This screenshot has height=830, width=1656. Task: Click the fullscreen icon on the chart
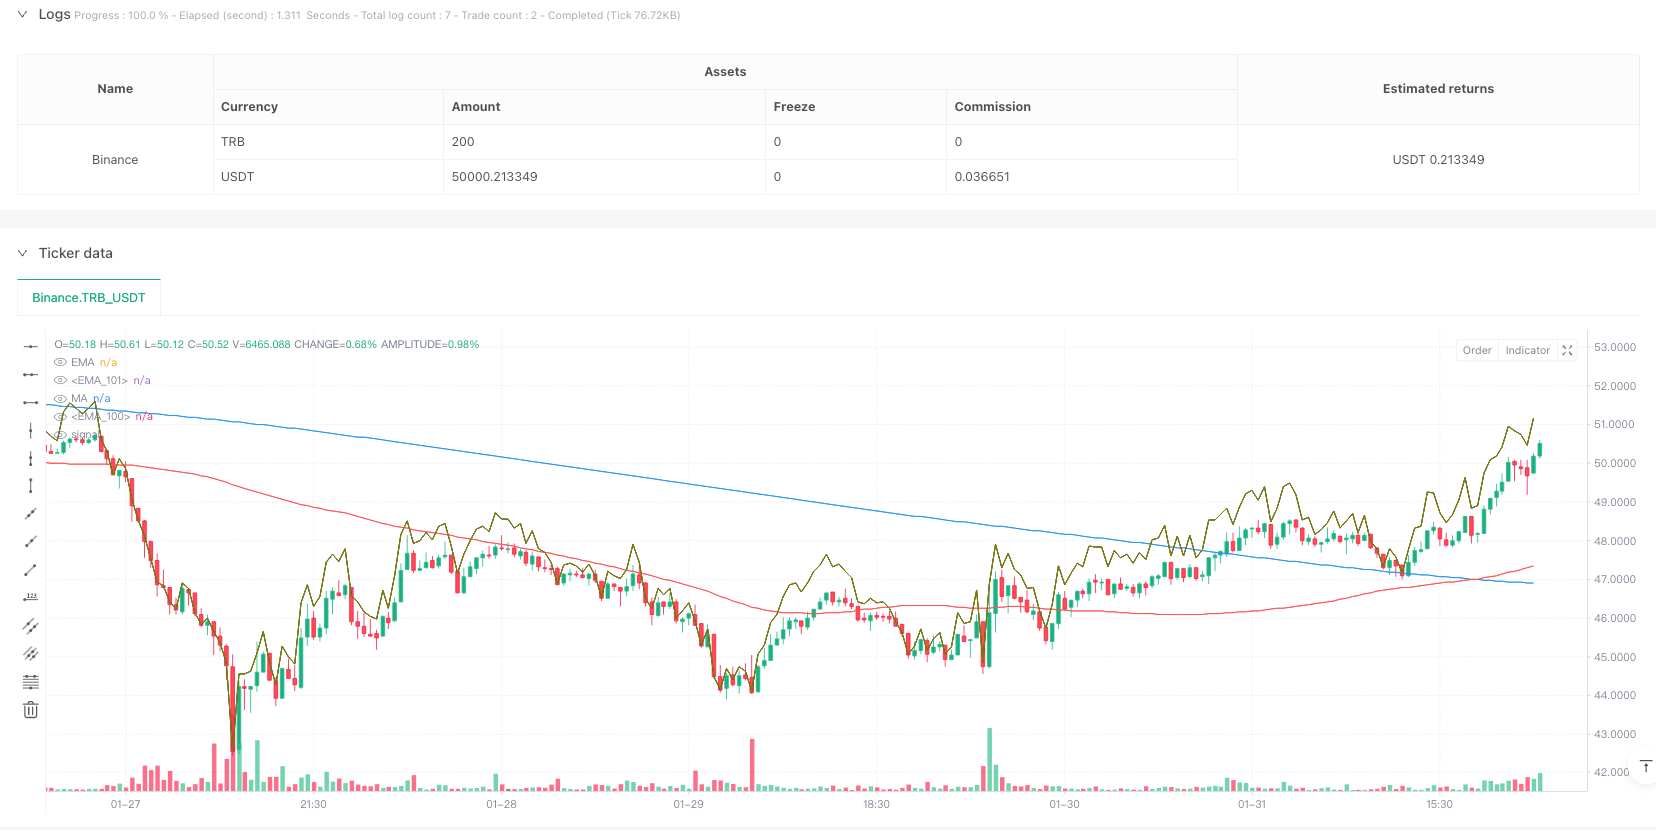coord(1567,351)
